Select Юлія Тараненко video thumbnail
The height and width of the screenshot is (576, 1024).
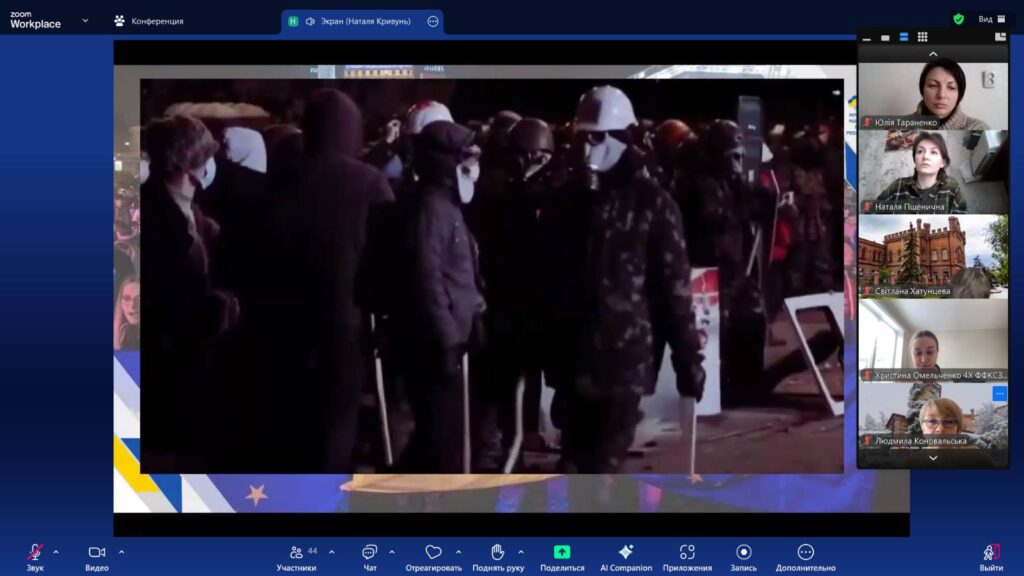(932, 92)
